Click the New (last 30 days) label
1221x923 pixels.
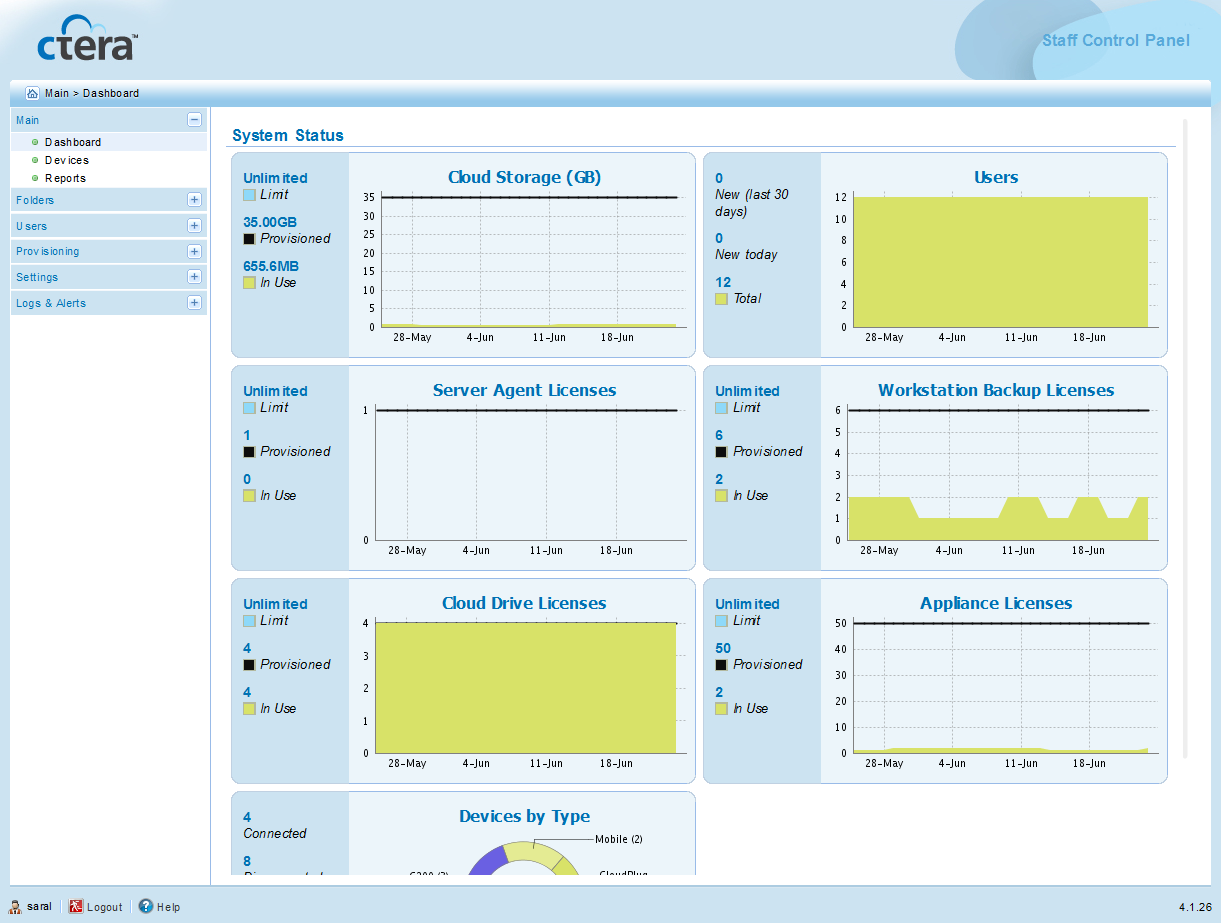(752, 203)
